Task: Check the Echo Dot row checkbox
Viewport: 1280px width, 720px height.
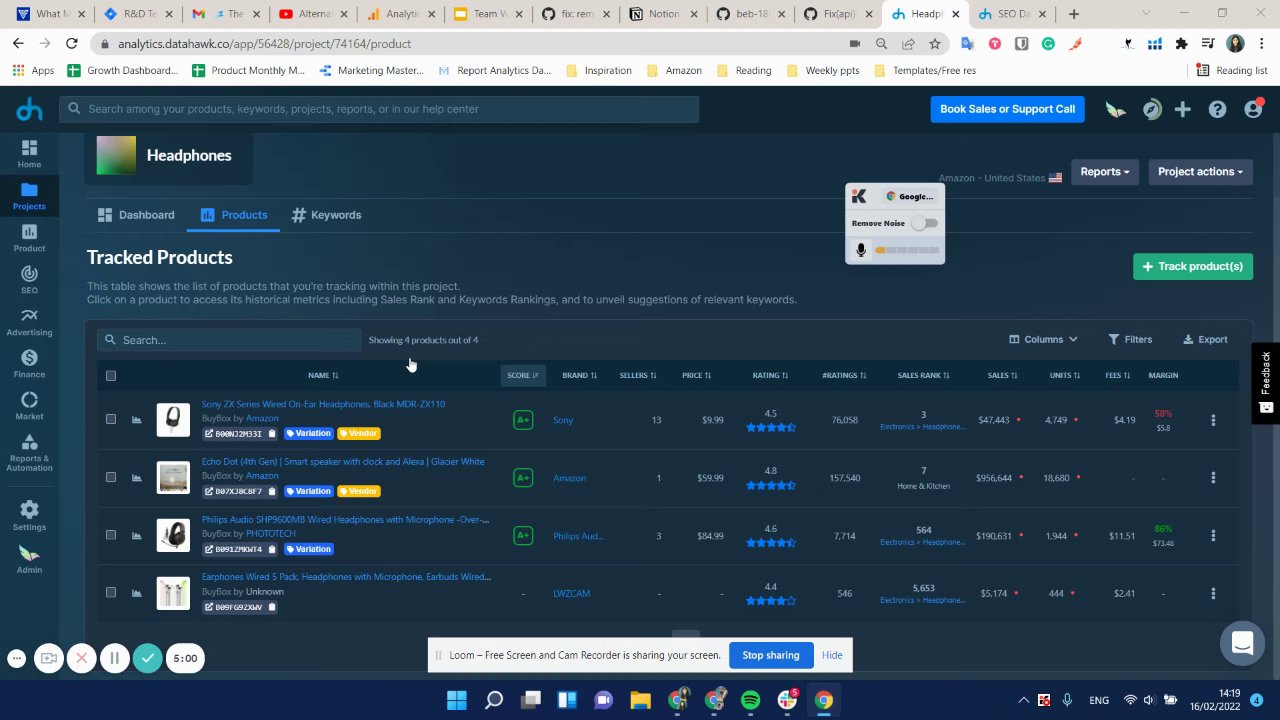Action: pyautogui.click(x=111, y=477)
